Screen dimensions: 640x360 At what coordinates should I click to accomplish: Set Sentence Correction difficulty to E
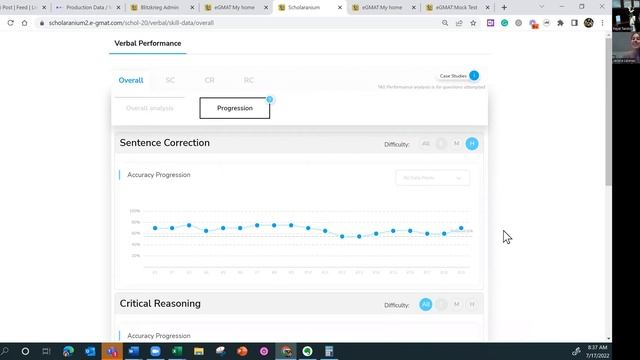(x=441, y=144)
